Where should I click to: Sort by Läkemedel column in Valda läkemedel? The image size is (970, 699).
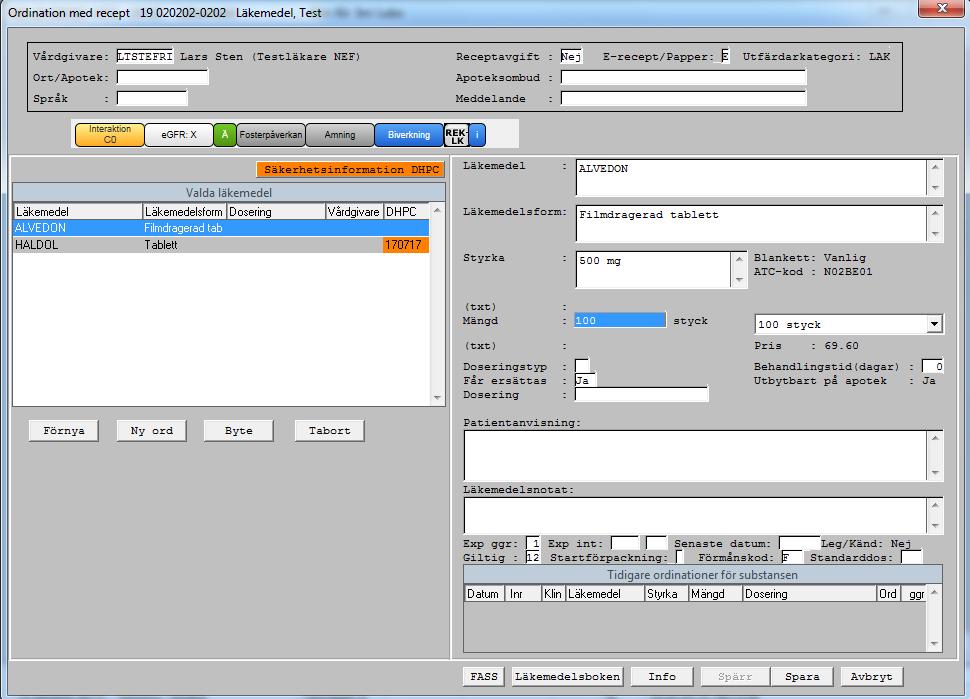pos(78,212)
